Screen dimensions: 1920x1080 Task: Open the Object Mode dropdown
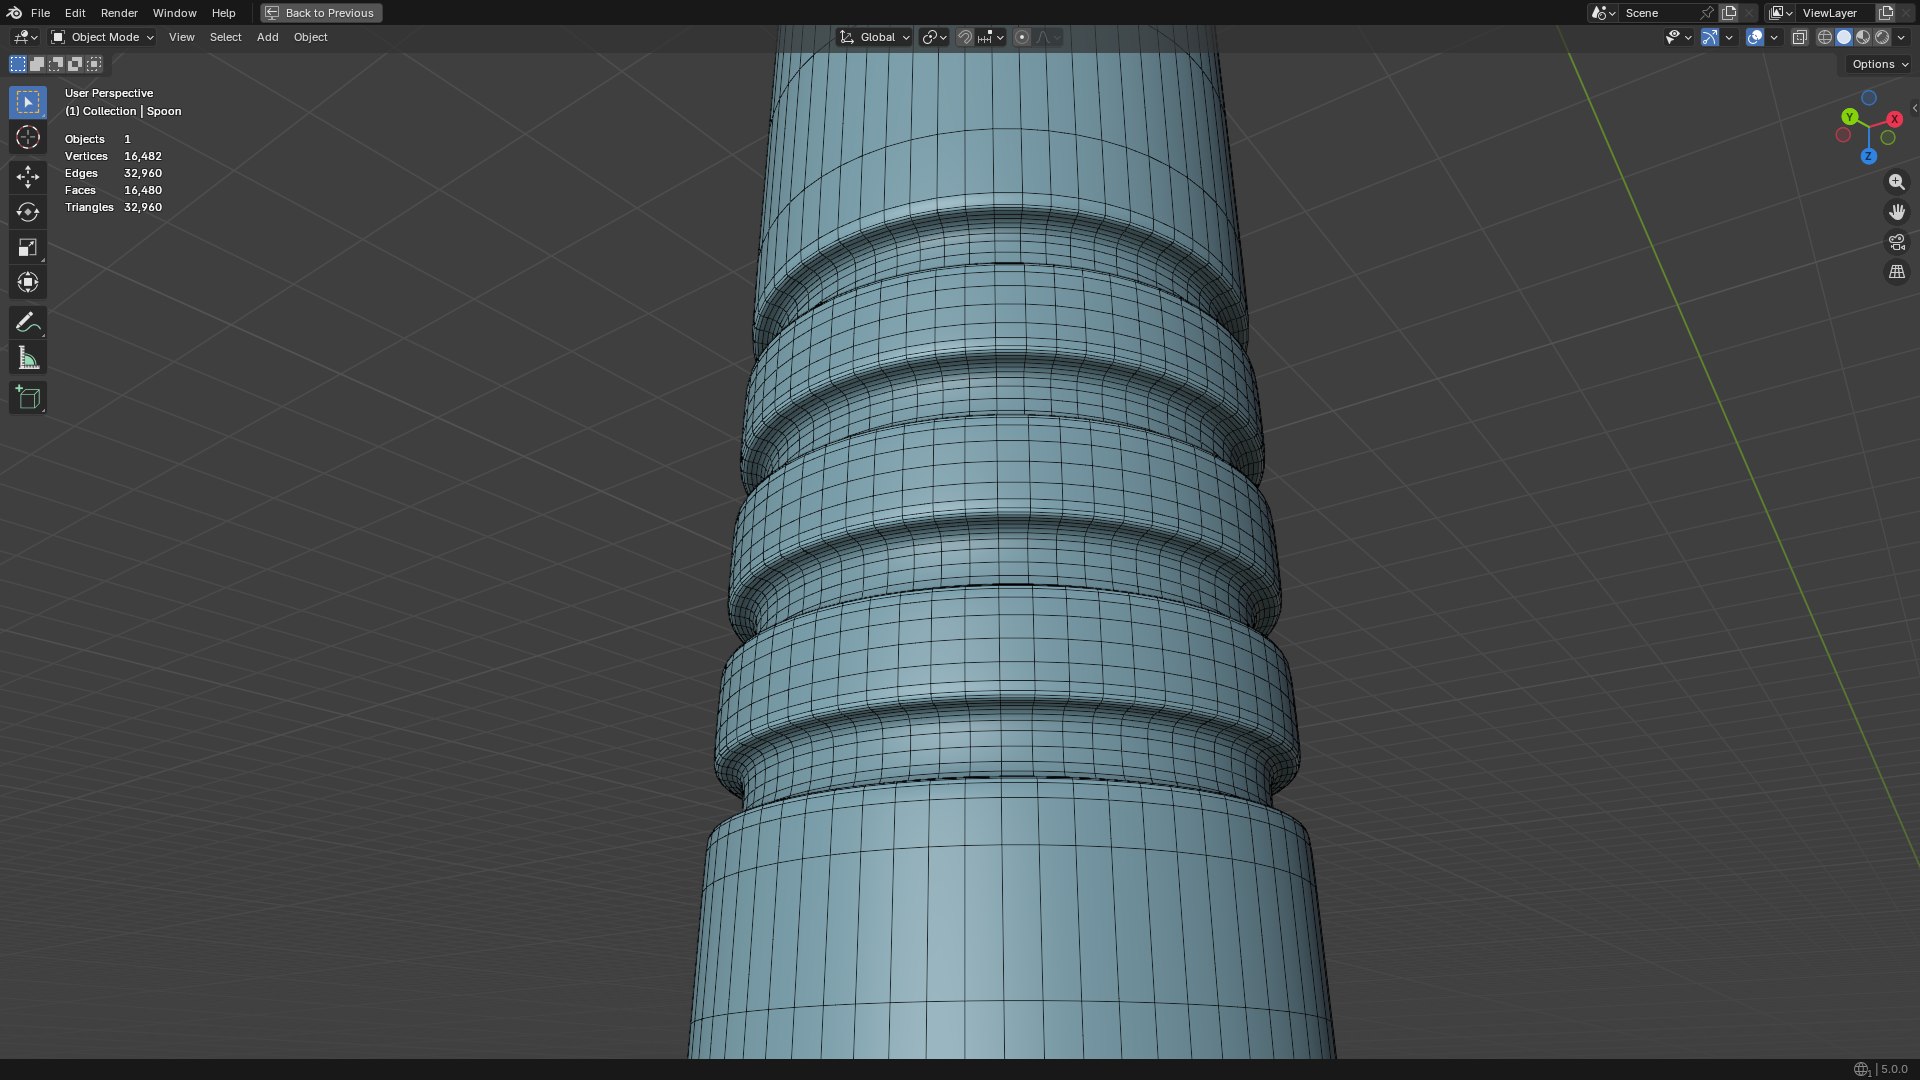tap(103, 37)
